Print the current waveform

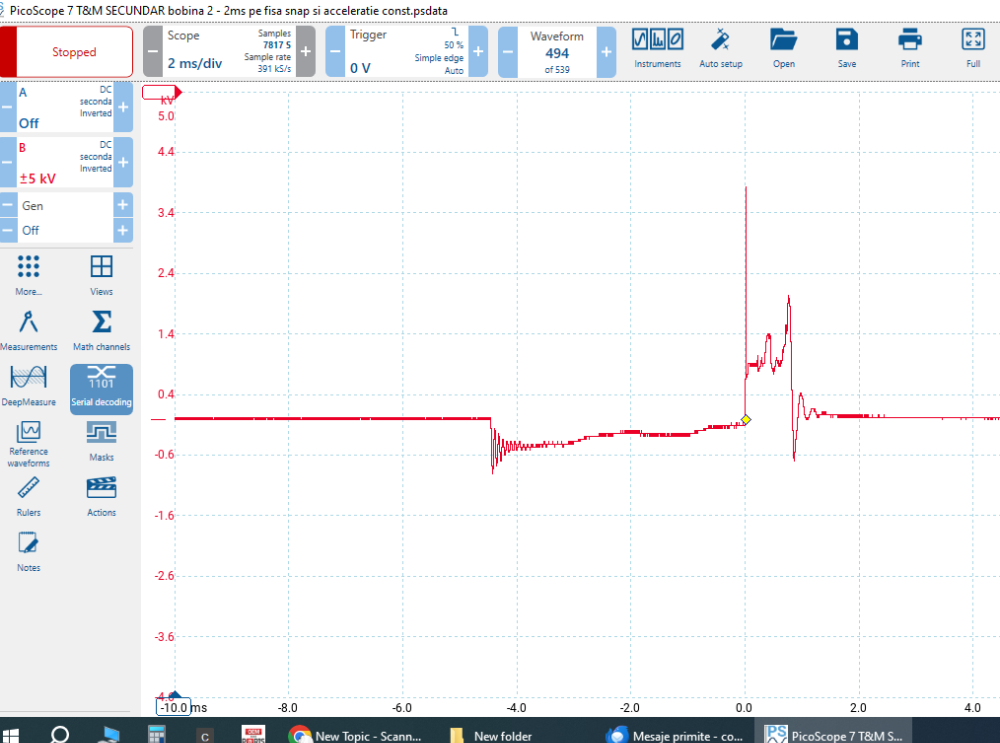pos(909,48)
